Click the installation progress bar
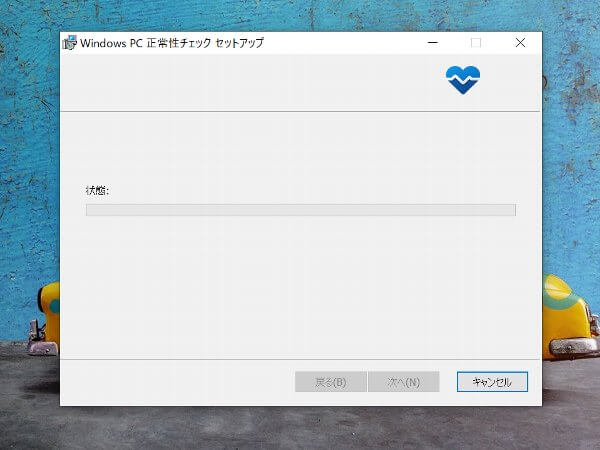Screen dimensions: 600x450 [301, 210]
